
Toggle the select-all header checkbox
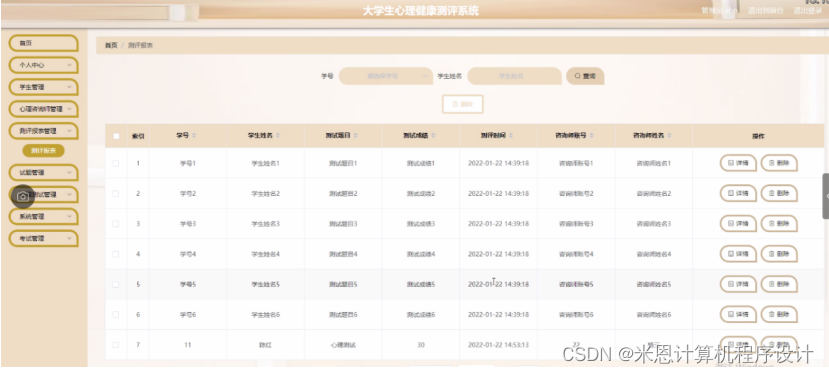116,136
